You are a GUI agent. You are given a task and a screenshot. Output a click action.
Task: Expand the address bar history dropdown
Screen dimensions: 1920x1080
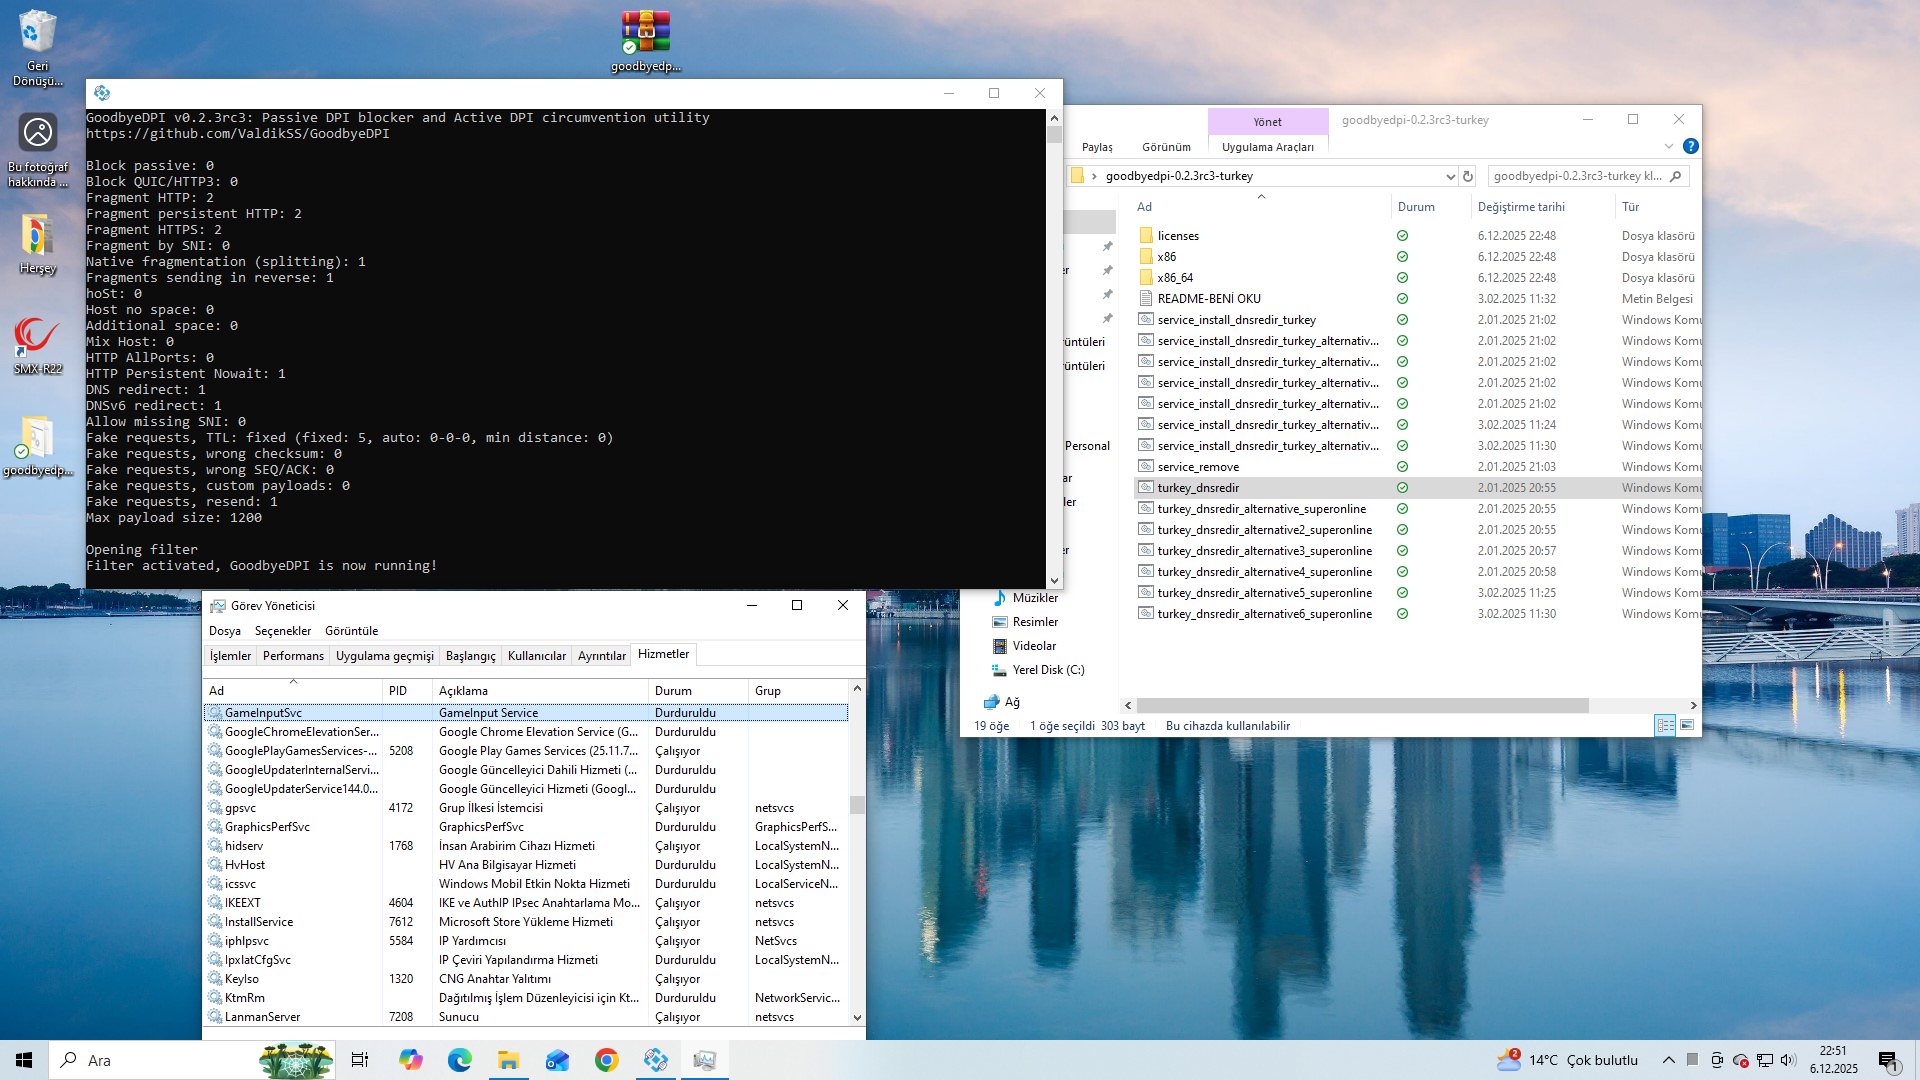click(1450, 176)
